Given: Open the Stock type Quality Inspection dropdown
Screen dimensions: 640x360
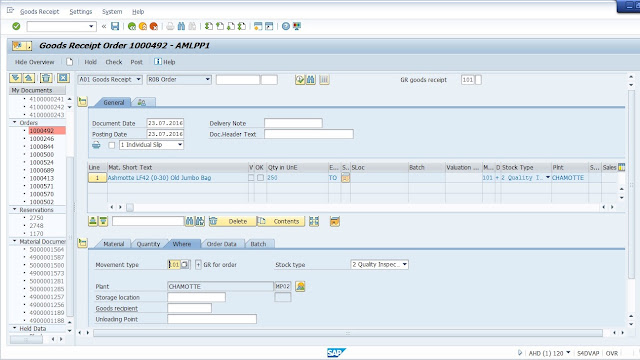Looking at the screenshot, I should tap(404, 264).
